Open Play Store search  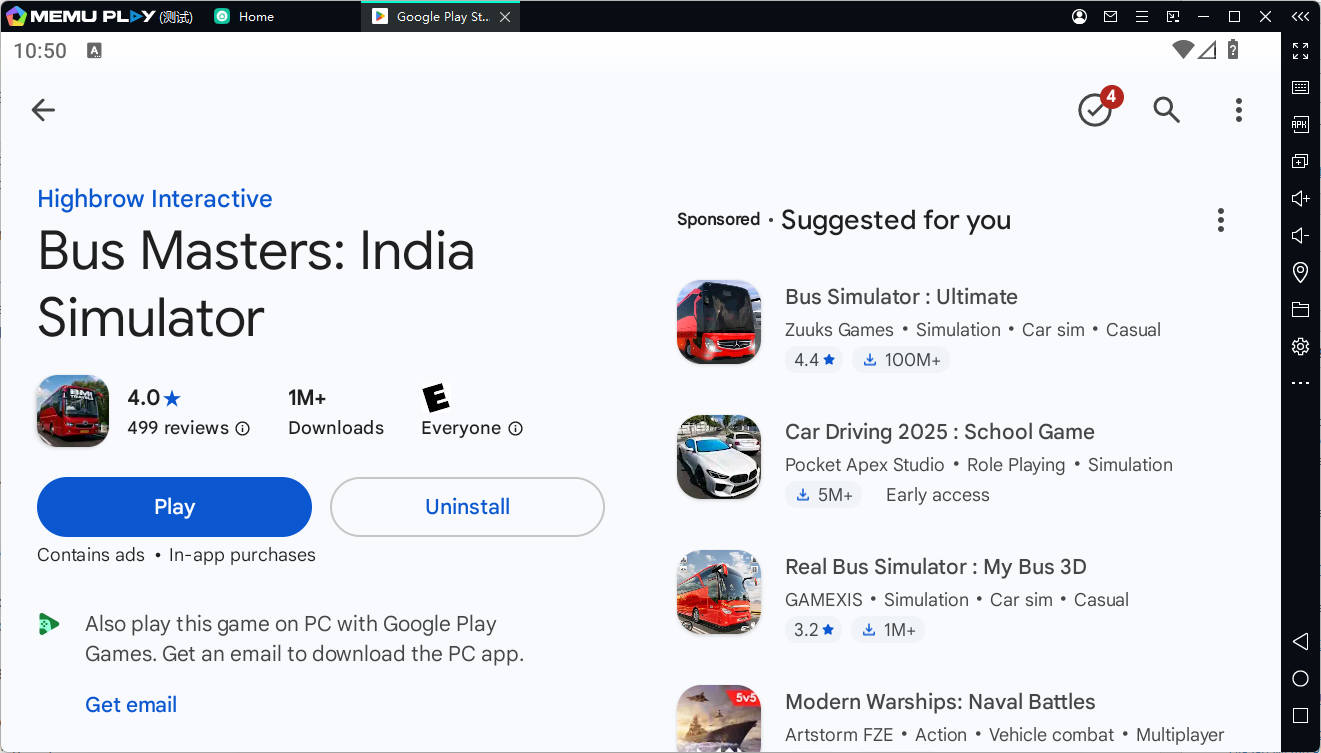(1167, 110)
